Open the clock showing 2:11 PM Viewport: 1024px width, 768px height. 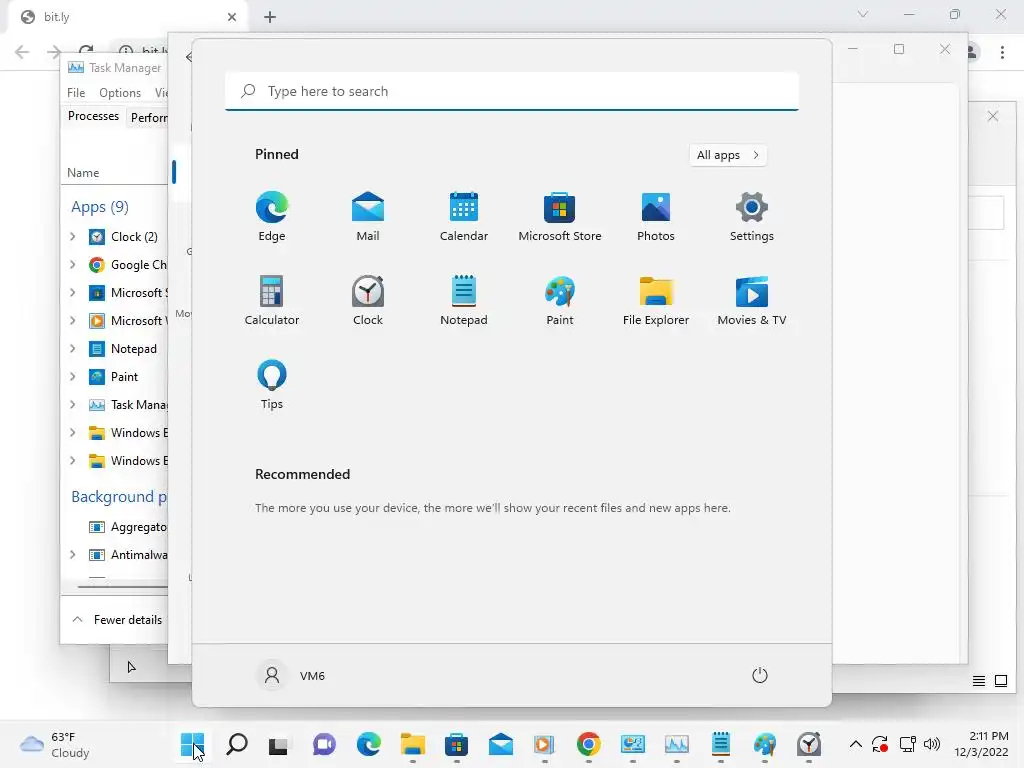pyautogui.click(x=981, y=744)
